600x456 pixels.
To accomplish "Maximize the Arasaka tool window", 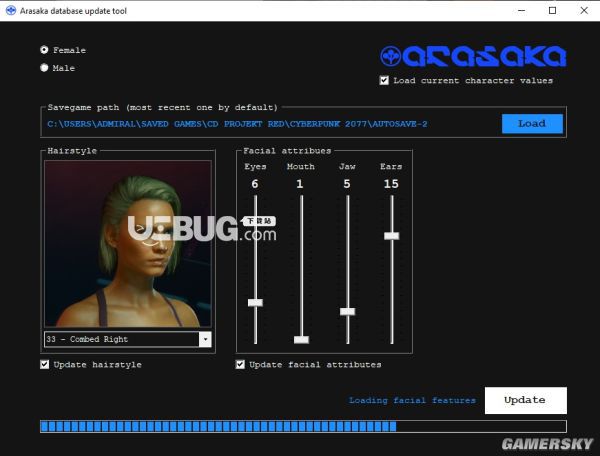I will coord(553,11).
